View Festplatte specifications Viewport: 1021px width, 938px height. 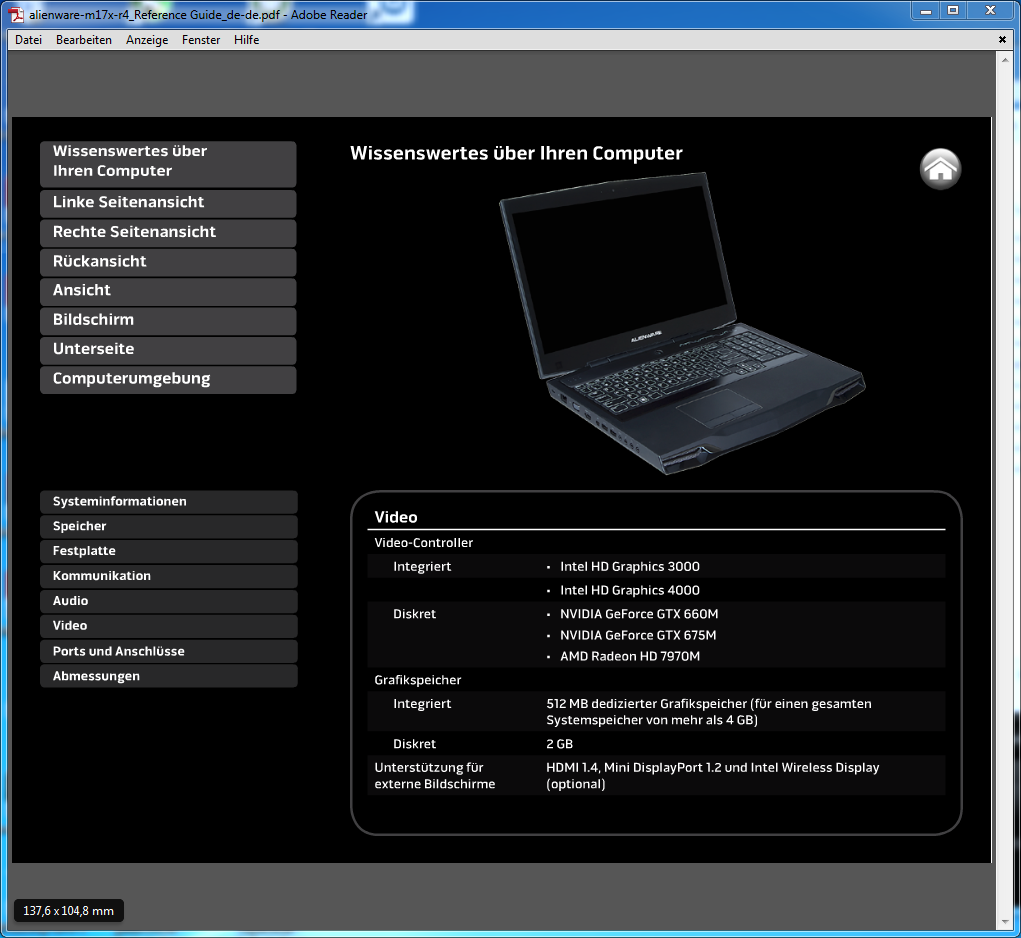tap(169, 551)
